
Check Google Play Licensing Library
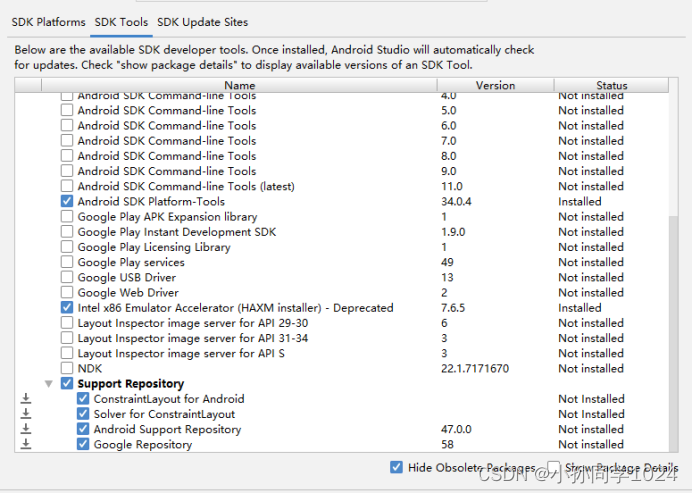tap(67, 247)
